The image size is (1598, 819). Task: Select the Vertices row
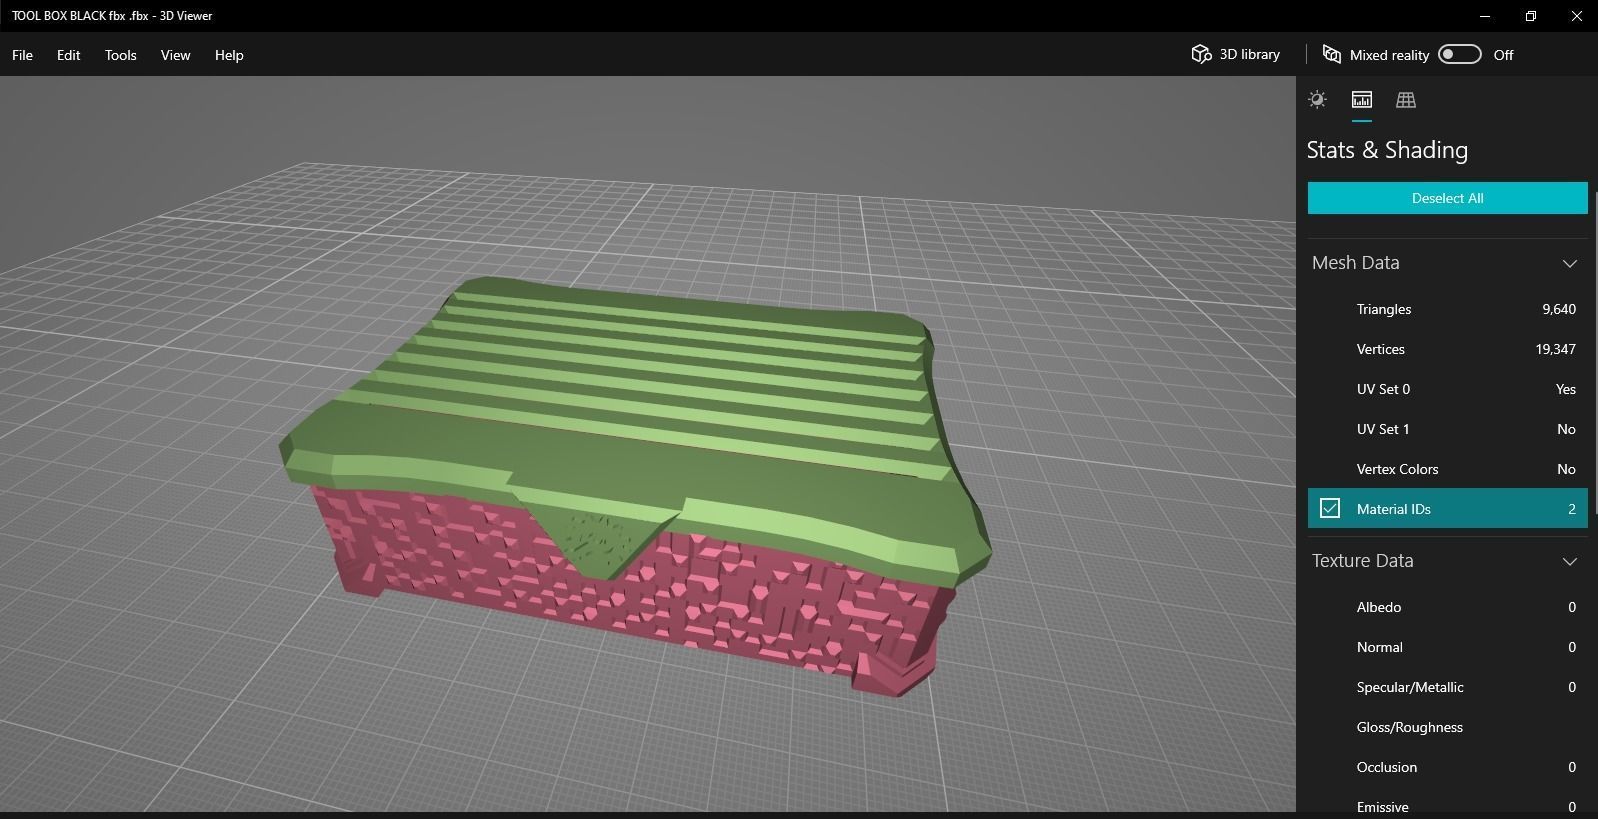coord(1447,349)
